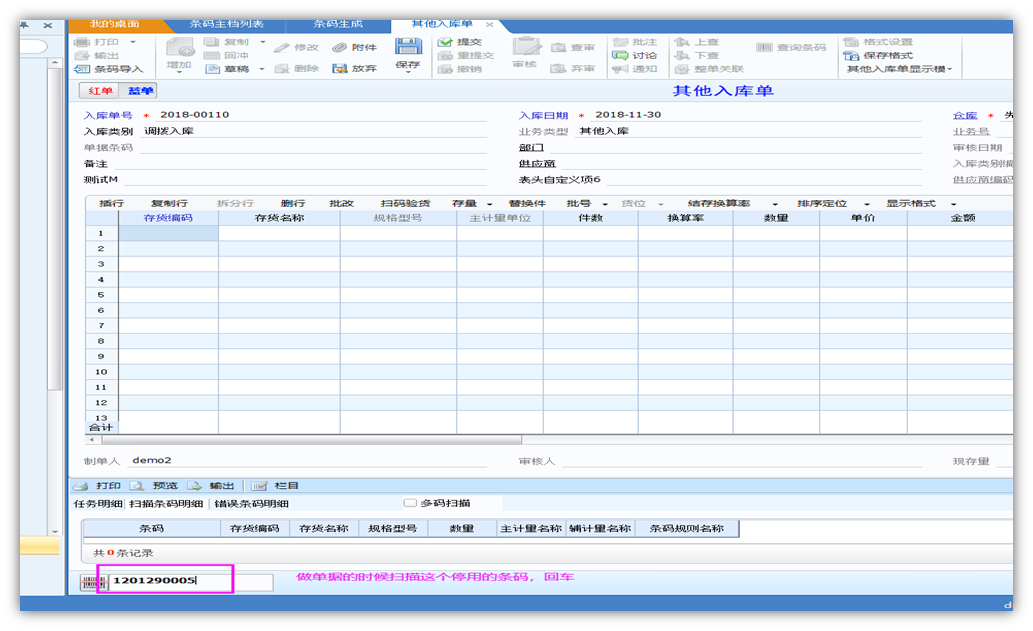Click 替换件 replacement button
This screenshot has height=631, width=1033.
point(527,204)
